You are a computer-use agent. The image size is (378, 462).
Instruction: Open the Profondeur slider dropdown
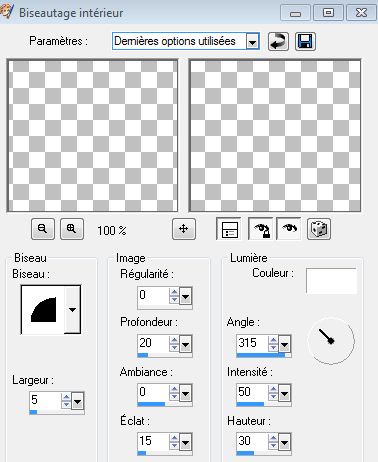tap(185, 344)
